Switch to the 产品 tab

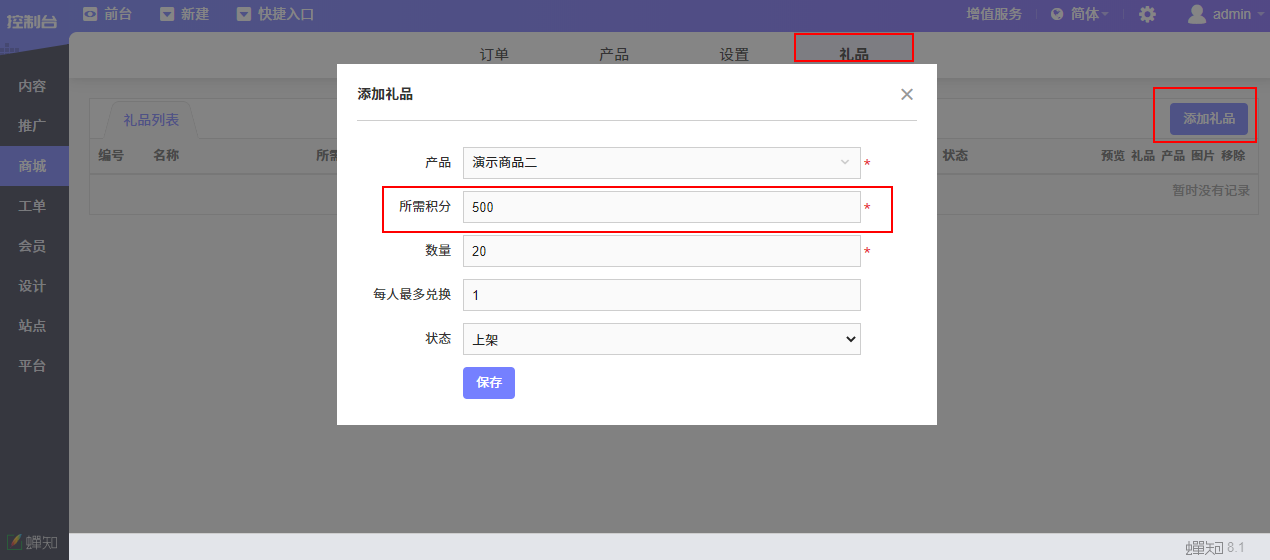(614, 54)
